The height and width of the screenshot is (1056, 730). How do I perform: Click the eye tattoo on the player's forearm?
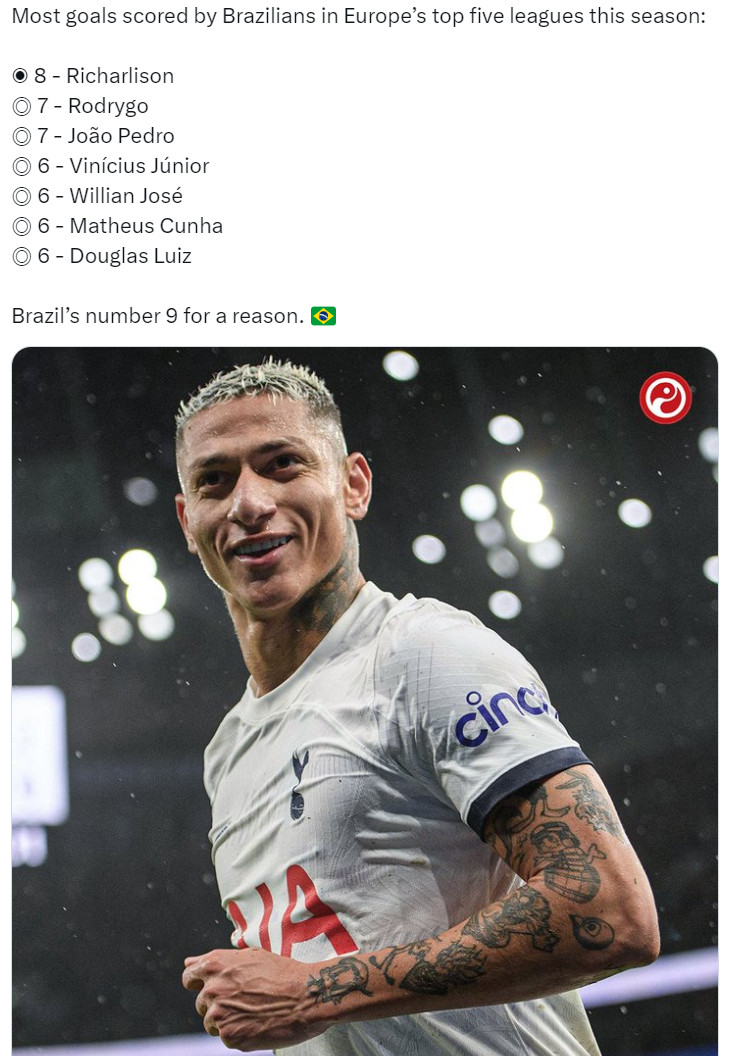coord(592,930)
